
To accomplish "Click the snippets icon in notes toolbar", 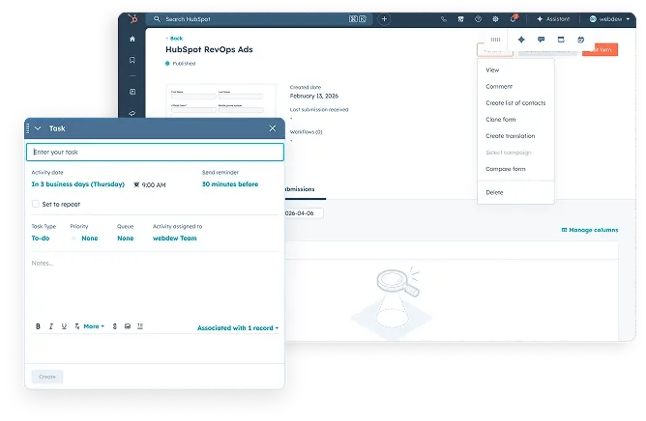I will (140, 326).
